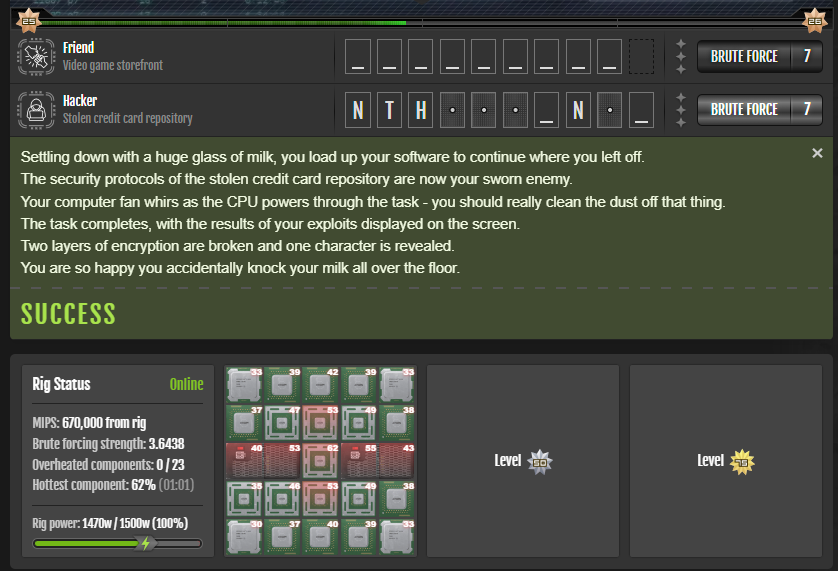Open the locked Level 75 rig slot

[x=726, y=461]
